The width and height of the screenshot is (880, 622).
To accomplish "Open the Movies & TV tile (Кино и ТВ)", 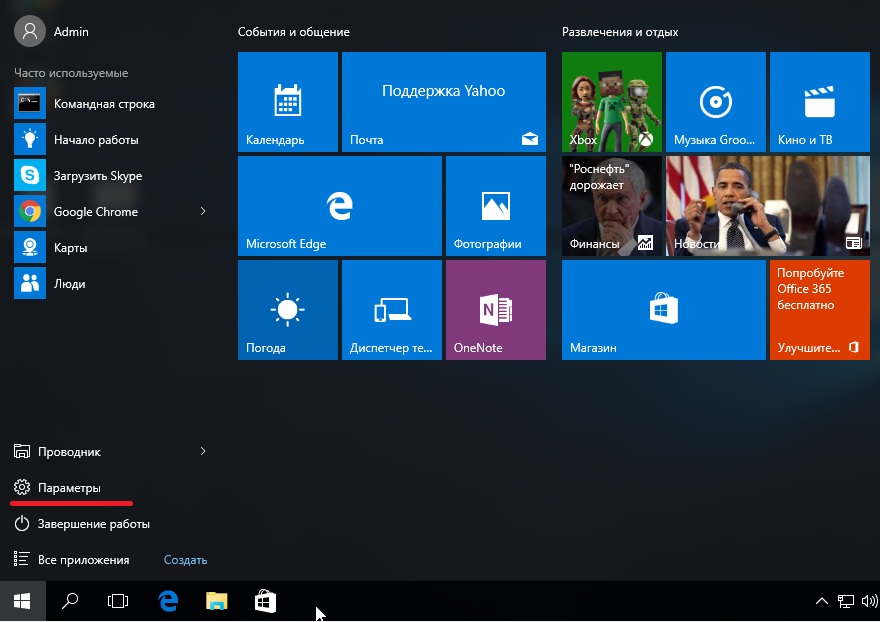I will [x=820, y=101].
